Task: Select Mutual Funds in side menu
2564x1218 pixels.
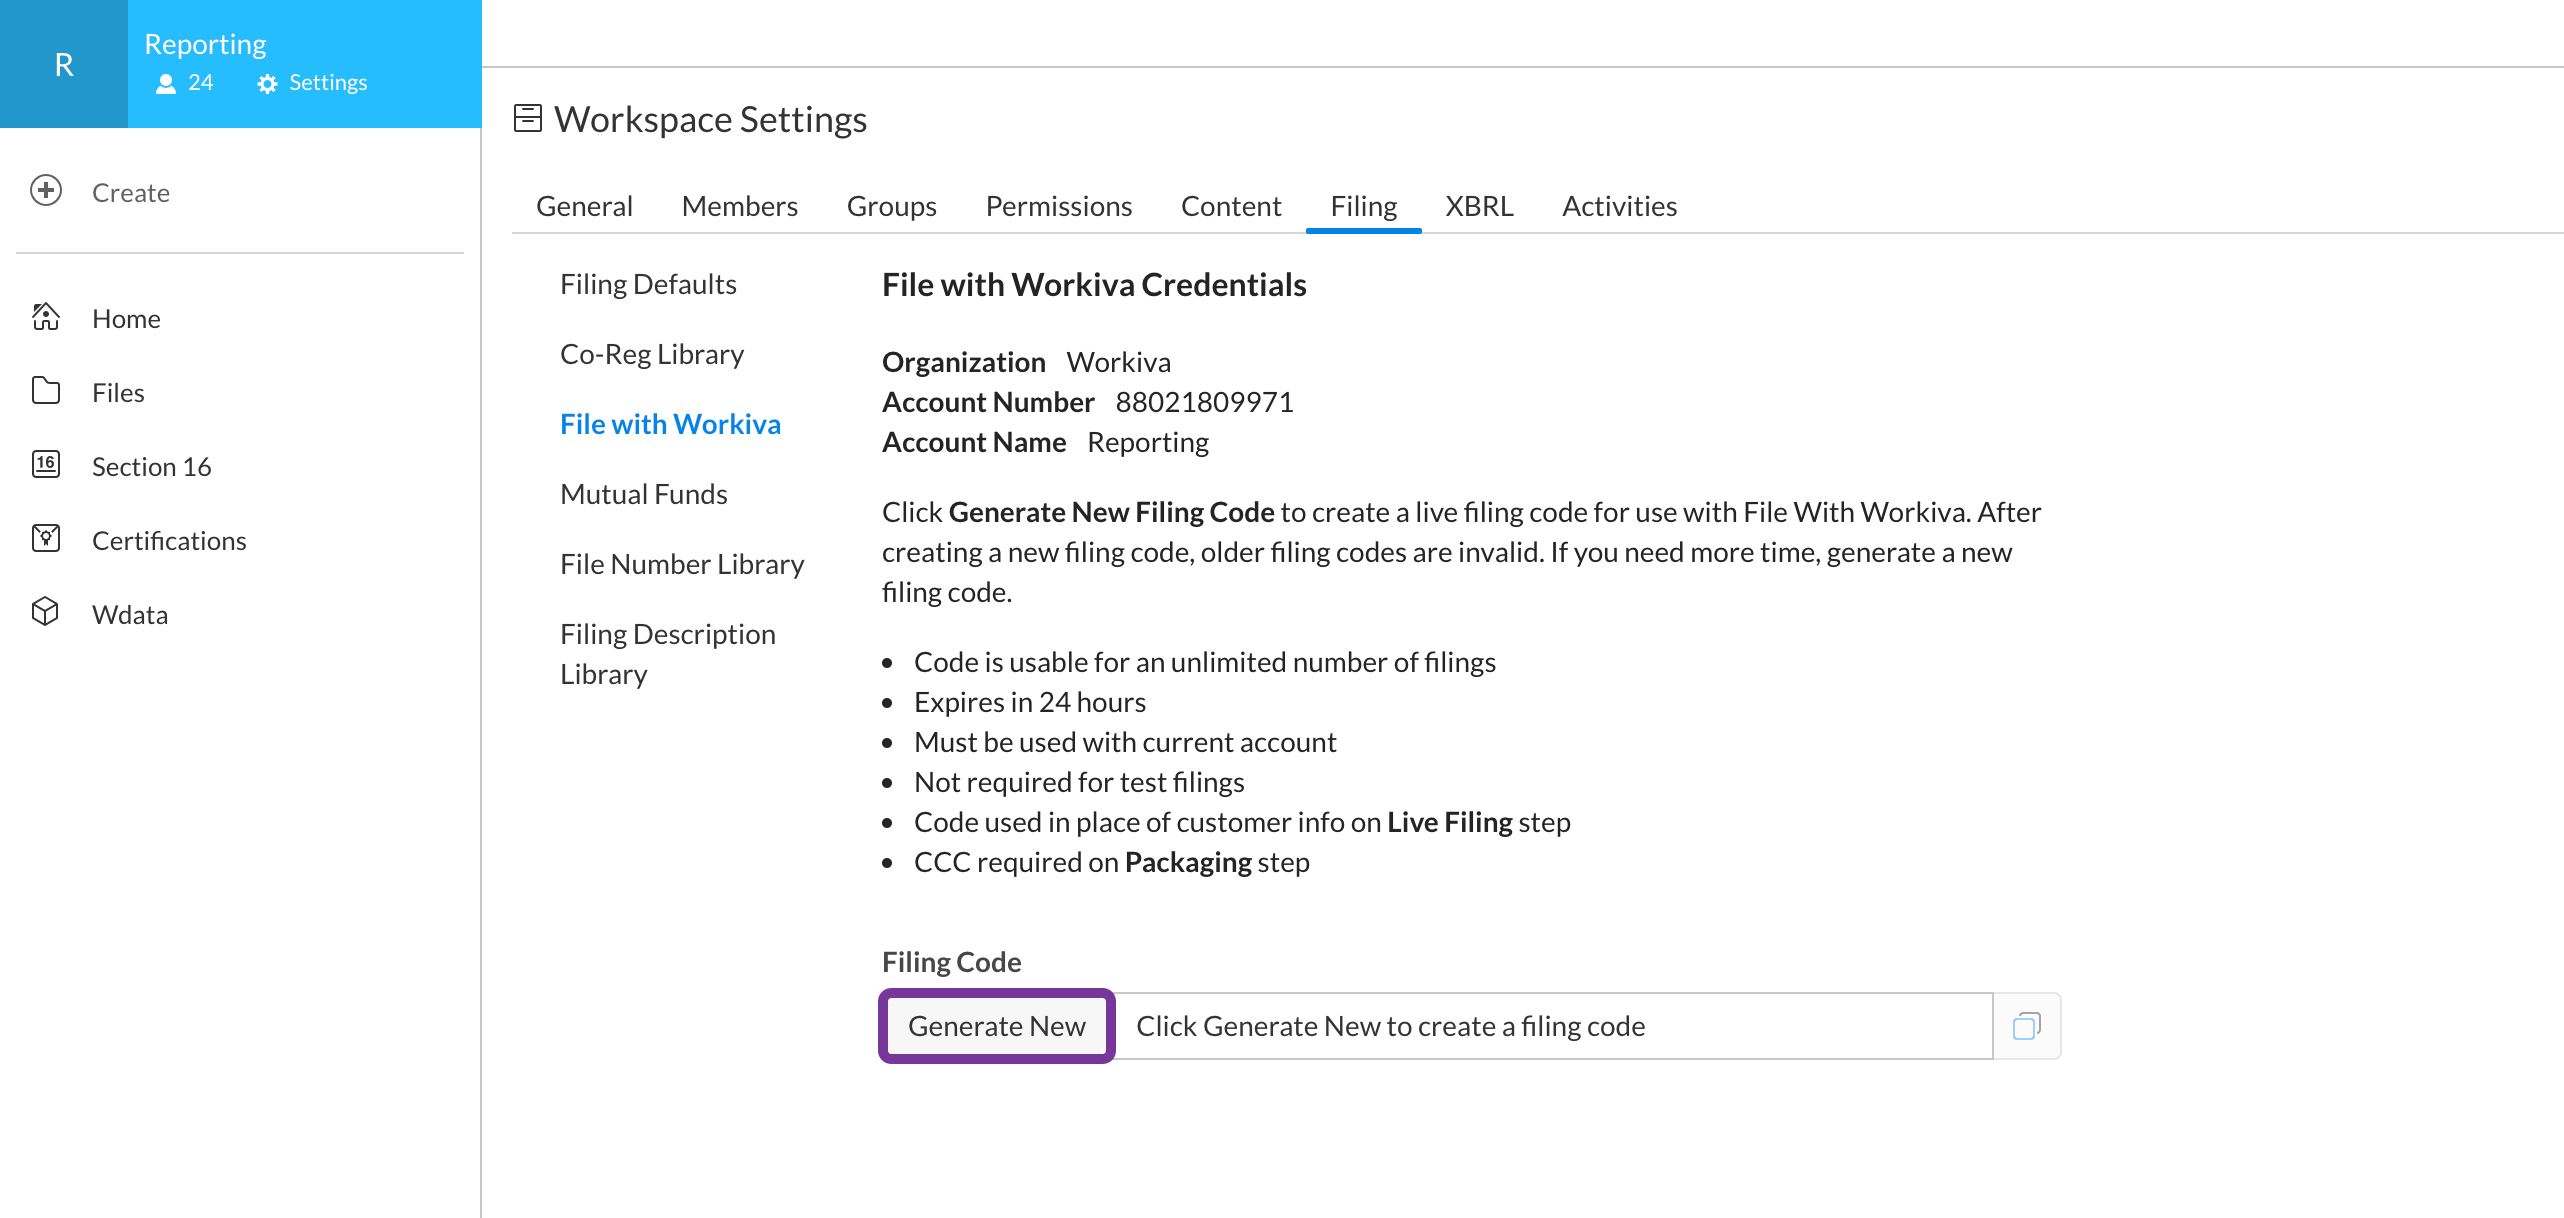Action: coord(644,494)
